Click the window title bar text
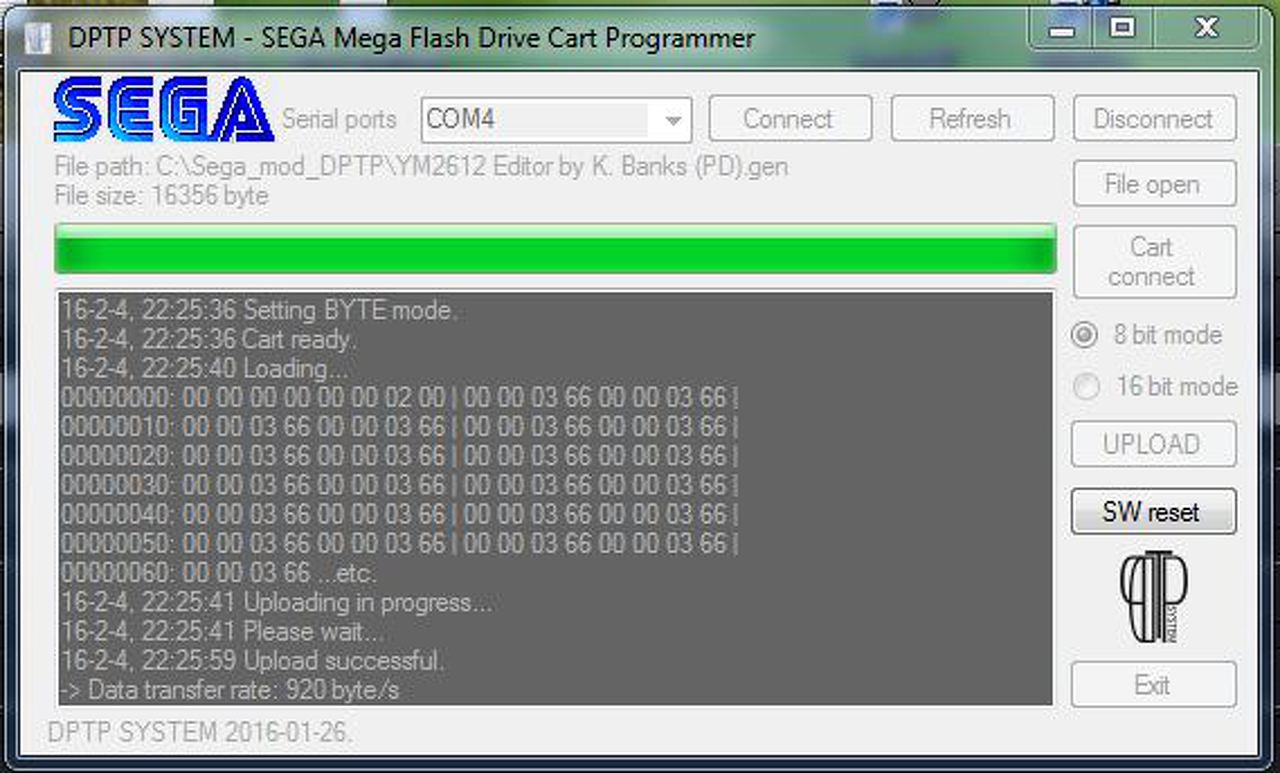The image size is (1280, 773). [x=411, y=39]
